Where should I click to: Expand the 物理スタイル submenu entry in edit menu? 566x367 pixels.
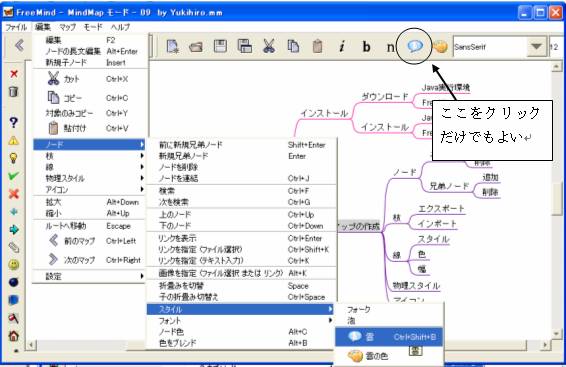tap(89, 178)
